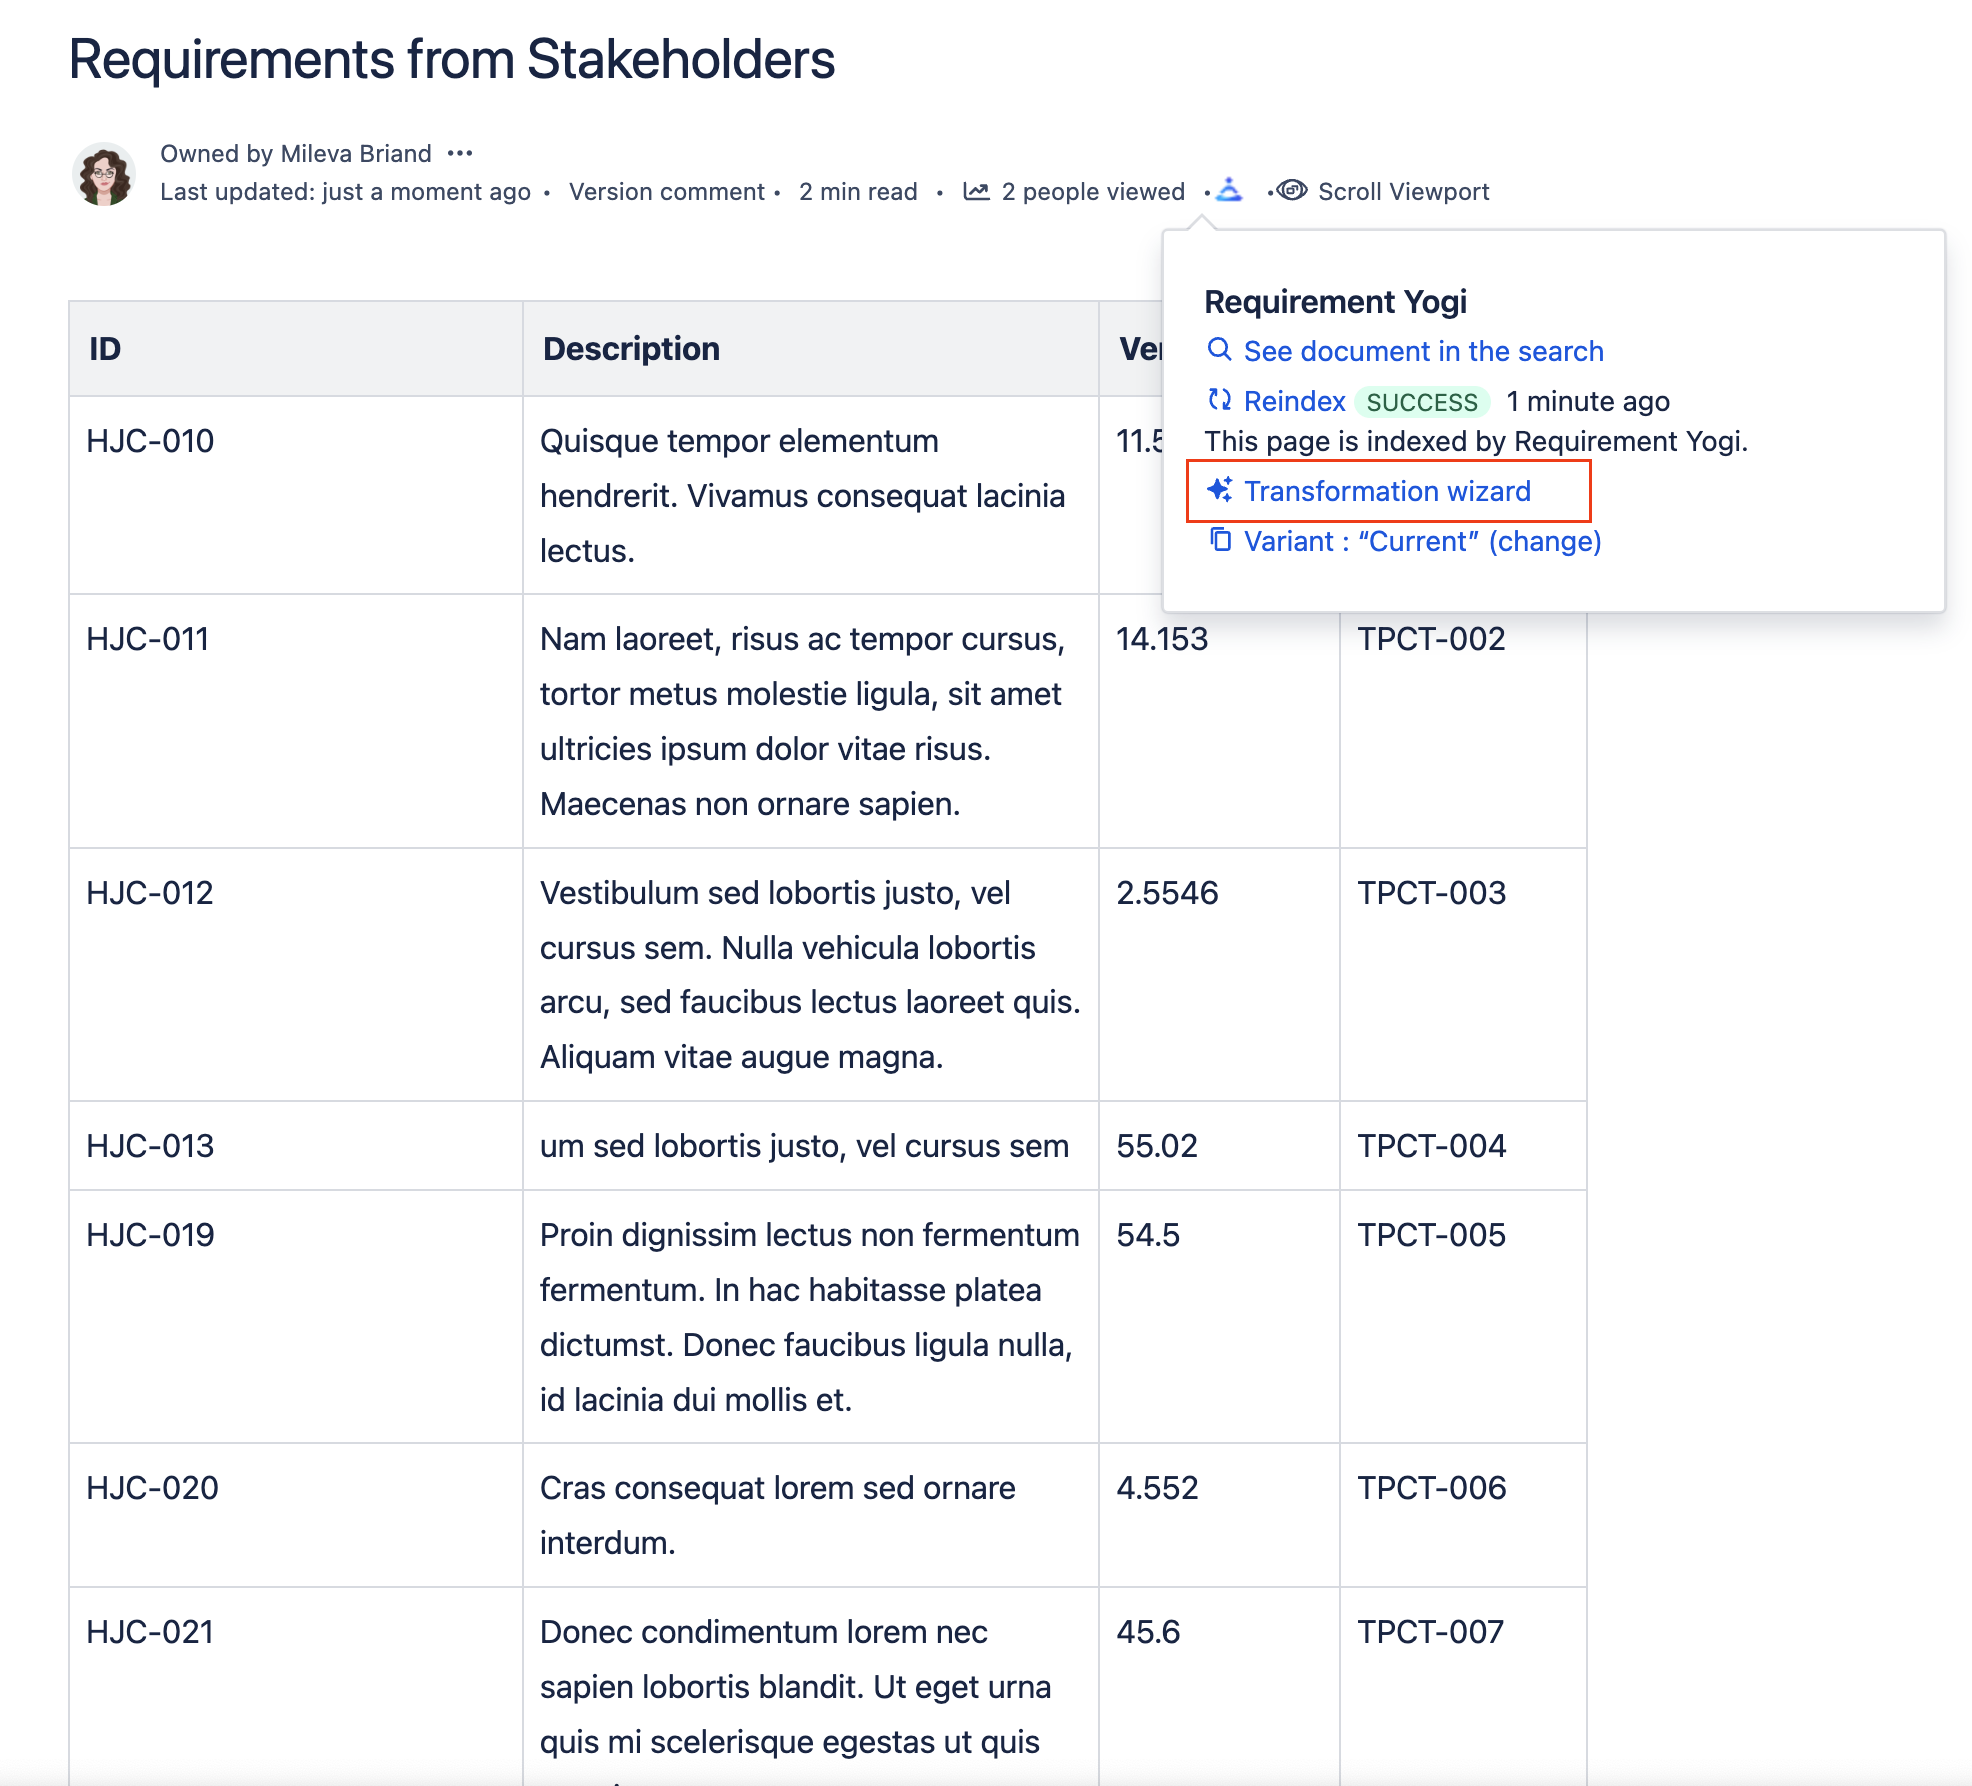
Task: Click the Reindex refresh arrows icon
Action: [x=1219, y=400]
